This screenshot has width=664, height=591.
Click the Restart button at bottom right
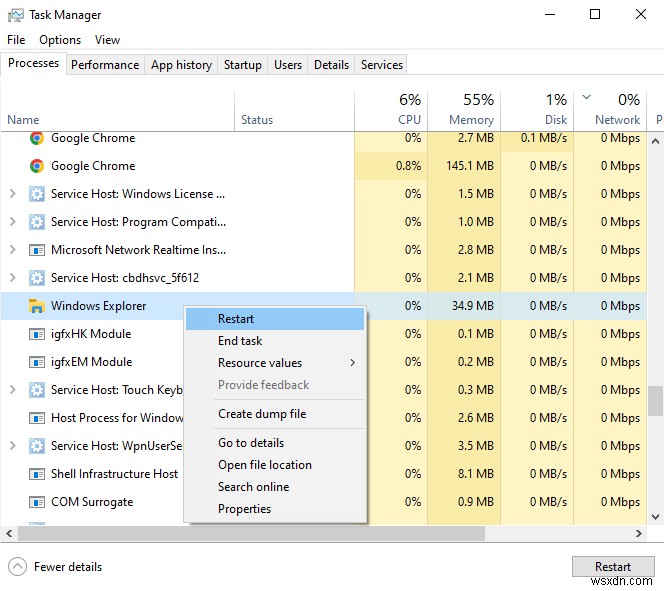click(x=613, y=566)
